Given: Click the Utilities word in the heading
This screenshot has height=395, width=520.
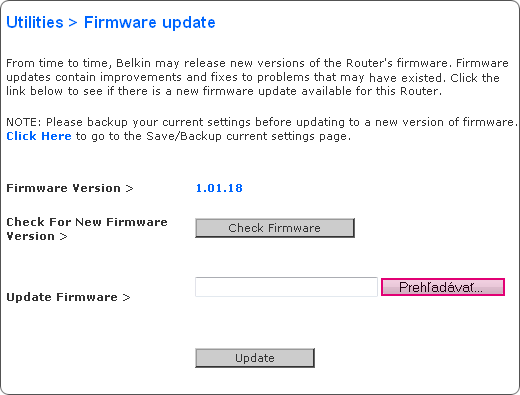Looking at the screenshot, I should tap(35, 23).
